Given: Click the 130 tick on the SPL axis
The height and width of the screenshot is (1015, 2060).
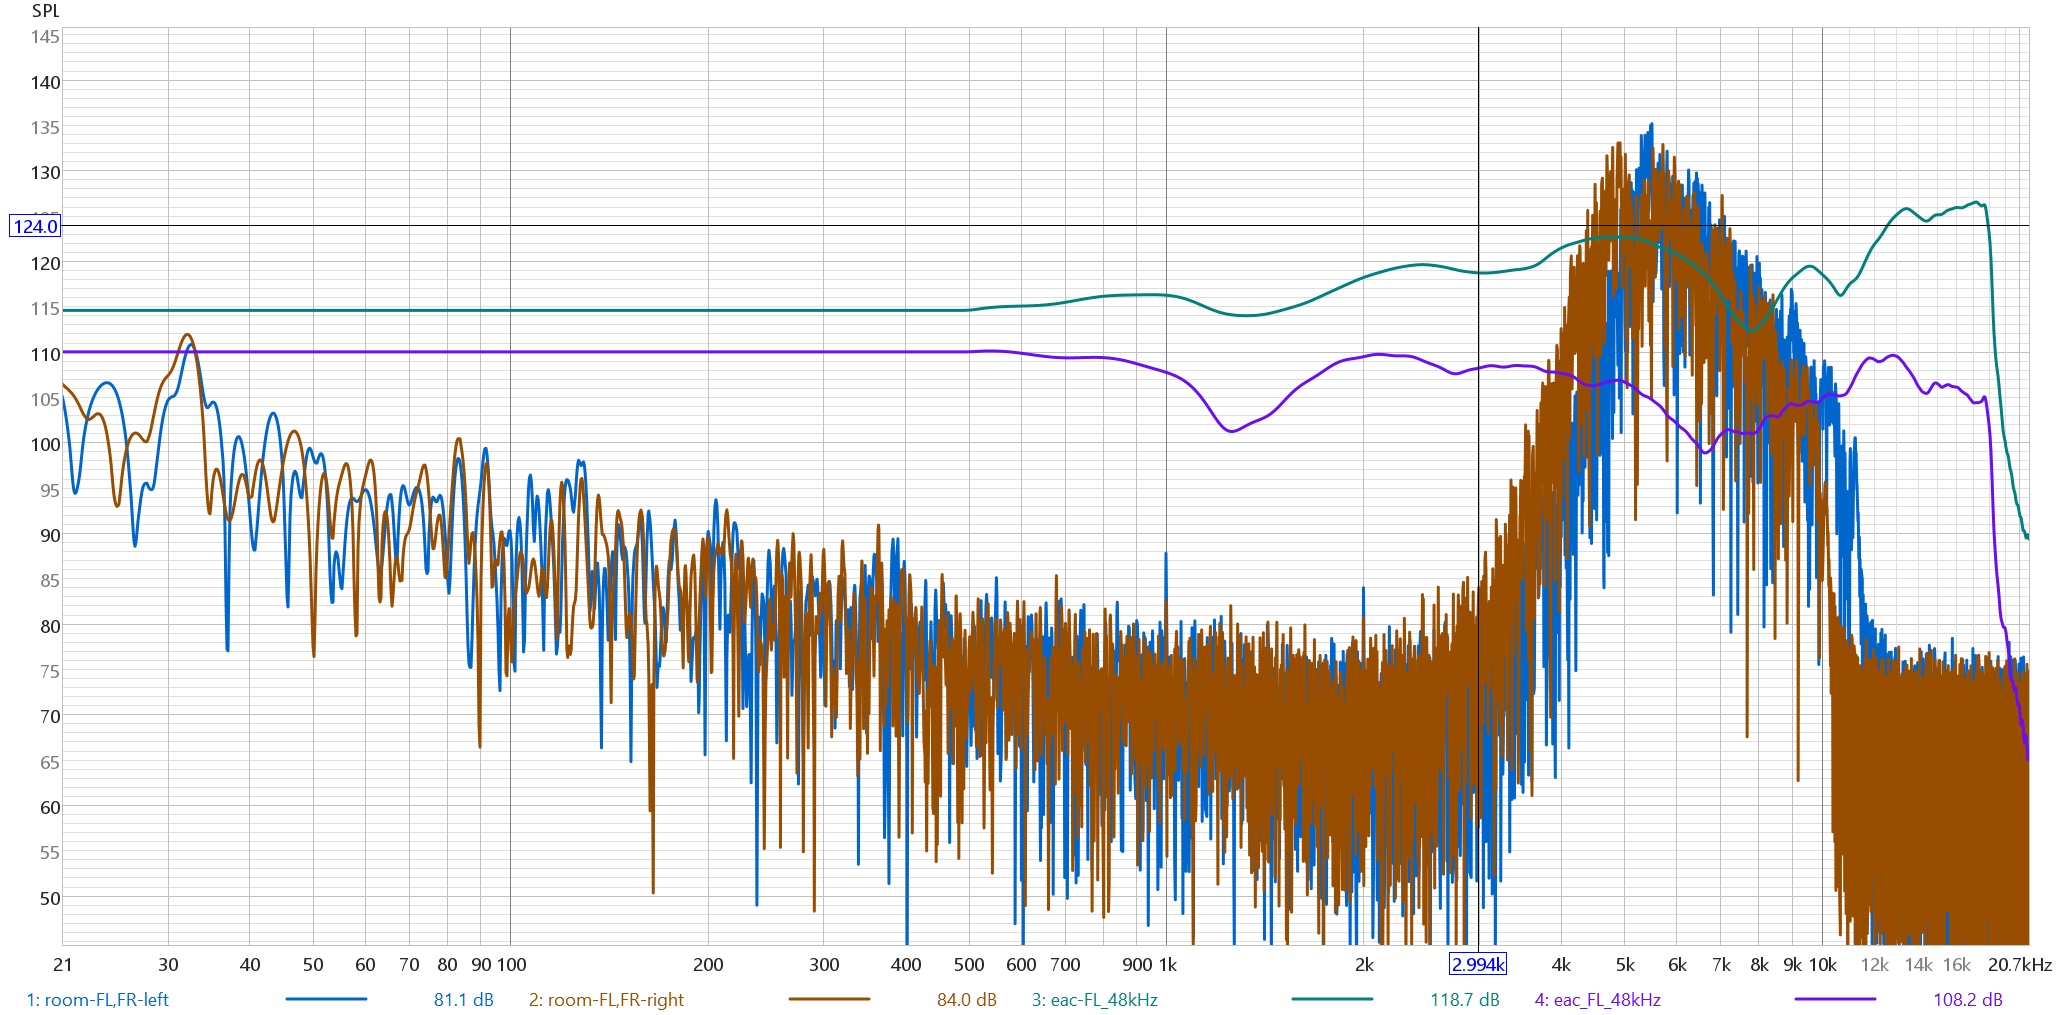Looking at the screenshot, I should click(45, 172).
